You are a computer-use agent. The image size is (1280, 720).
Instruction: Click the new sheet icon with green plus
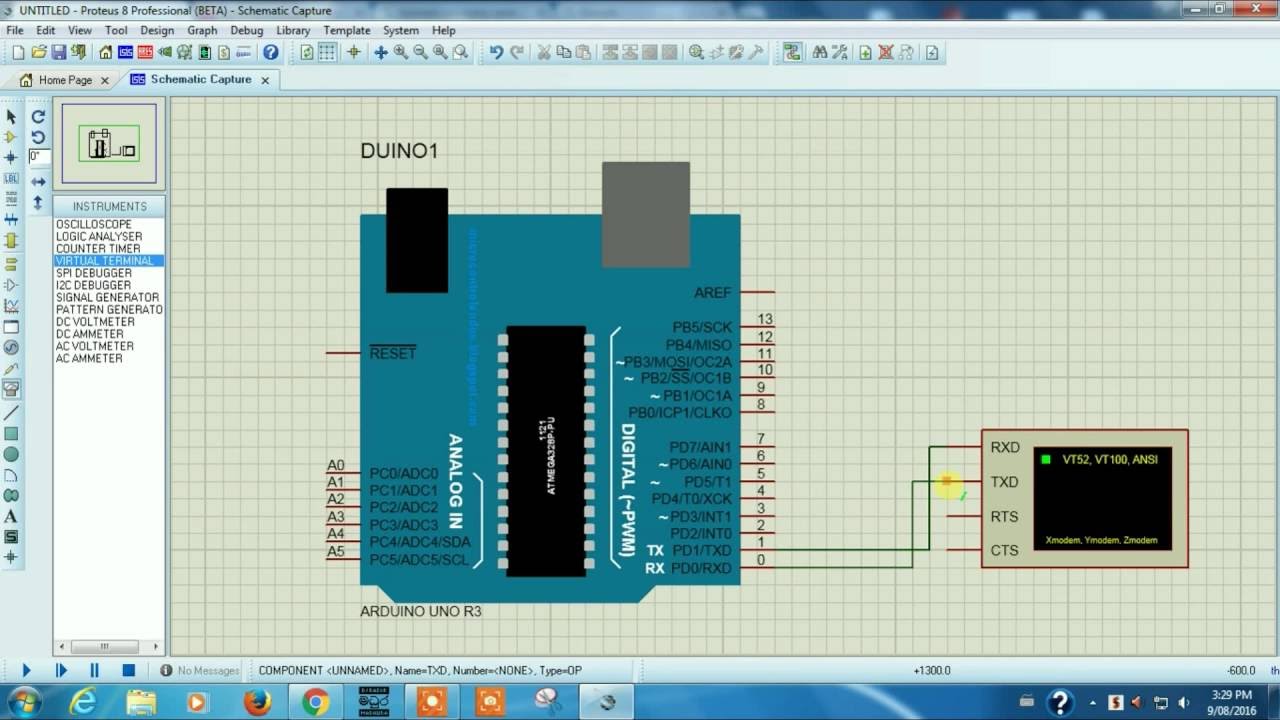(866, 52)
